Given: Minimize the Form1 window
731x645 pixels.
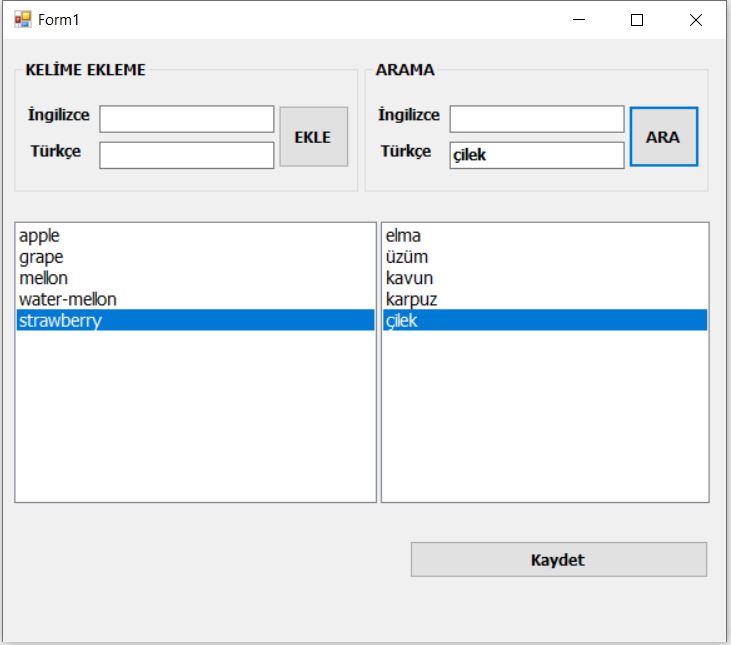Looking at the screenshot, I should pos(579,20).
